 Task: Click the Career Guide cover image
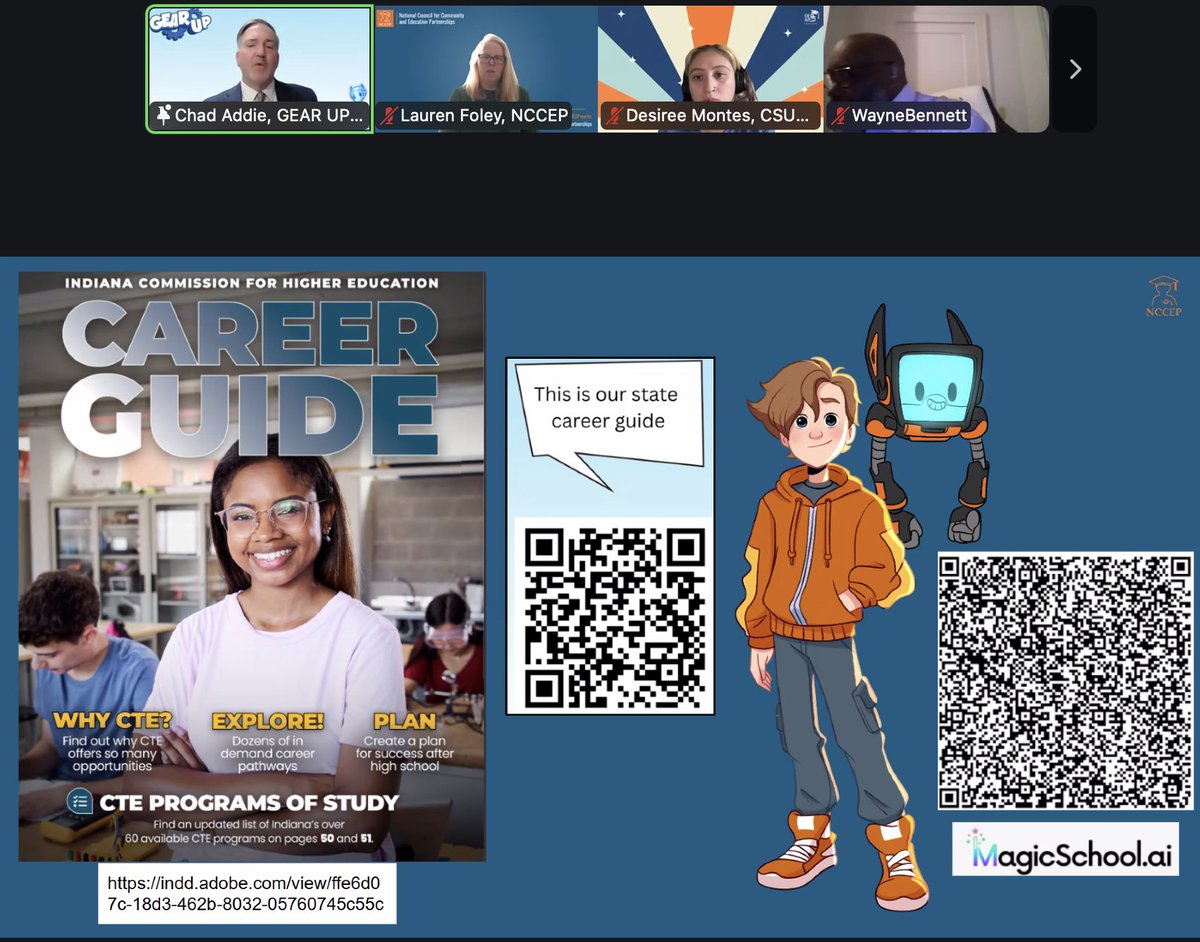click(252, 566)
